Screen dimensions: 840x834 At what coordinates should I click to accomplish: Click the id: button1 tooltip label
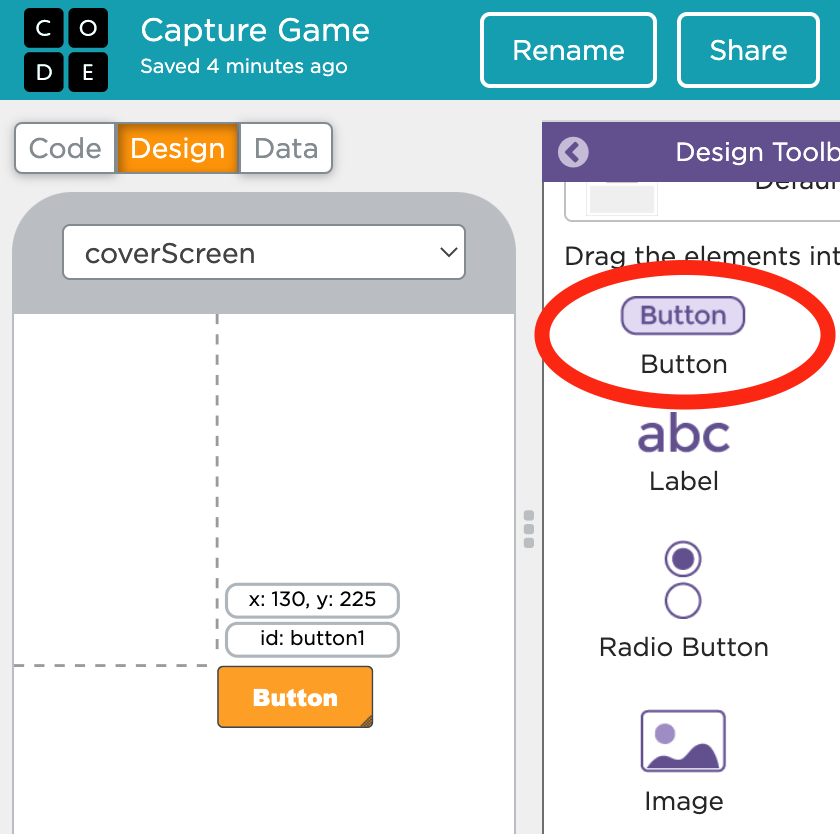click(x=312, y=639)
